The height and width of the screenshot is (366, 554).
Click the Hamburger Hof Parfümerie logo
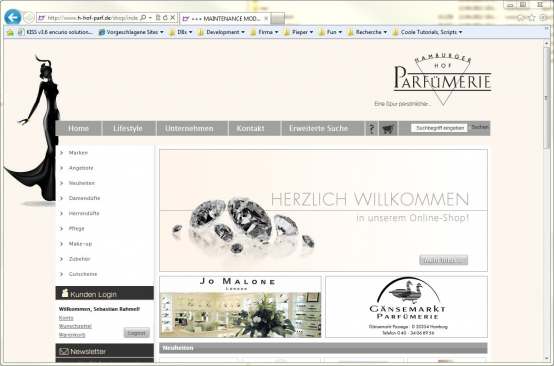pos(442,79)
